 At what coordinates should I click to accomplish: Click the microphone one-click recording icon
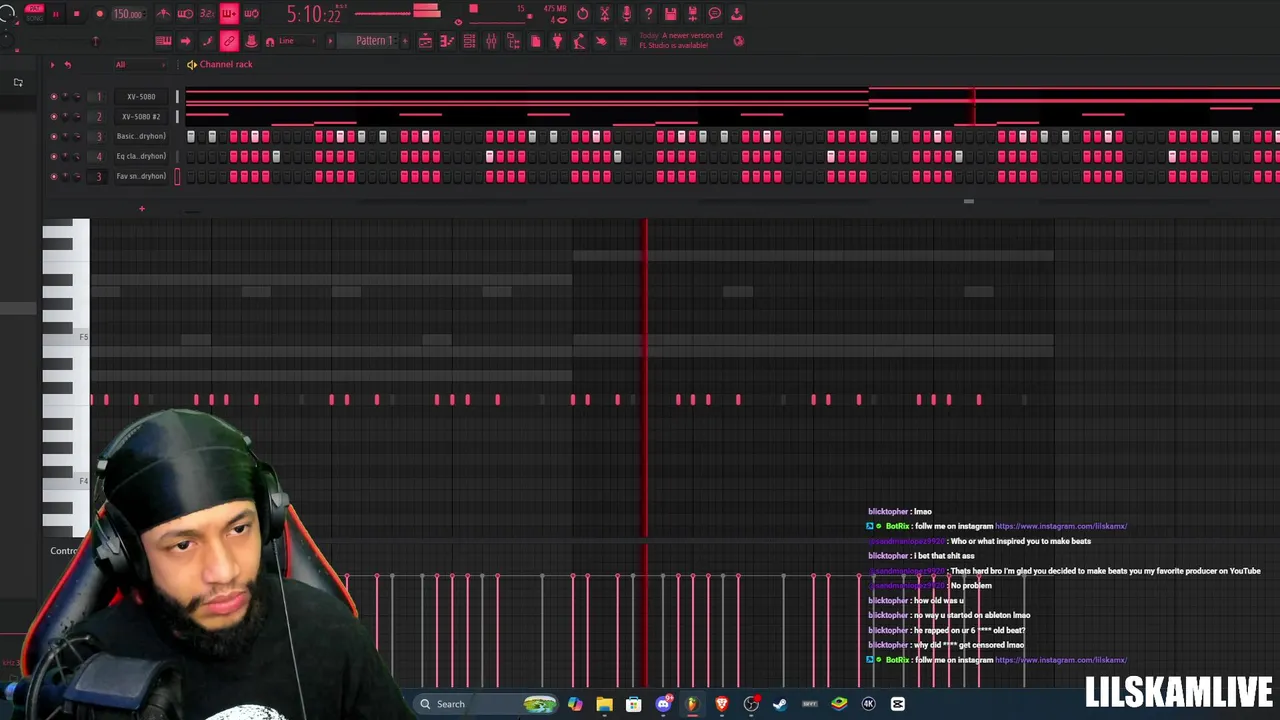tap(626, 14)
